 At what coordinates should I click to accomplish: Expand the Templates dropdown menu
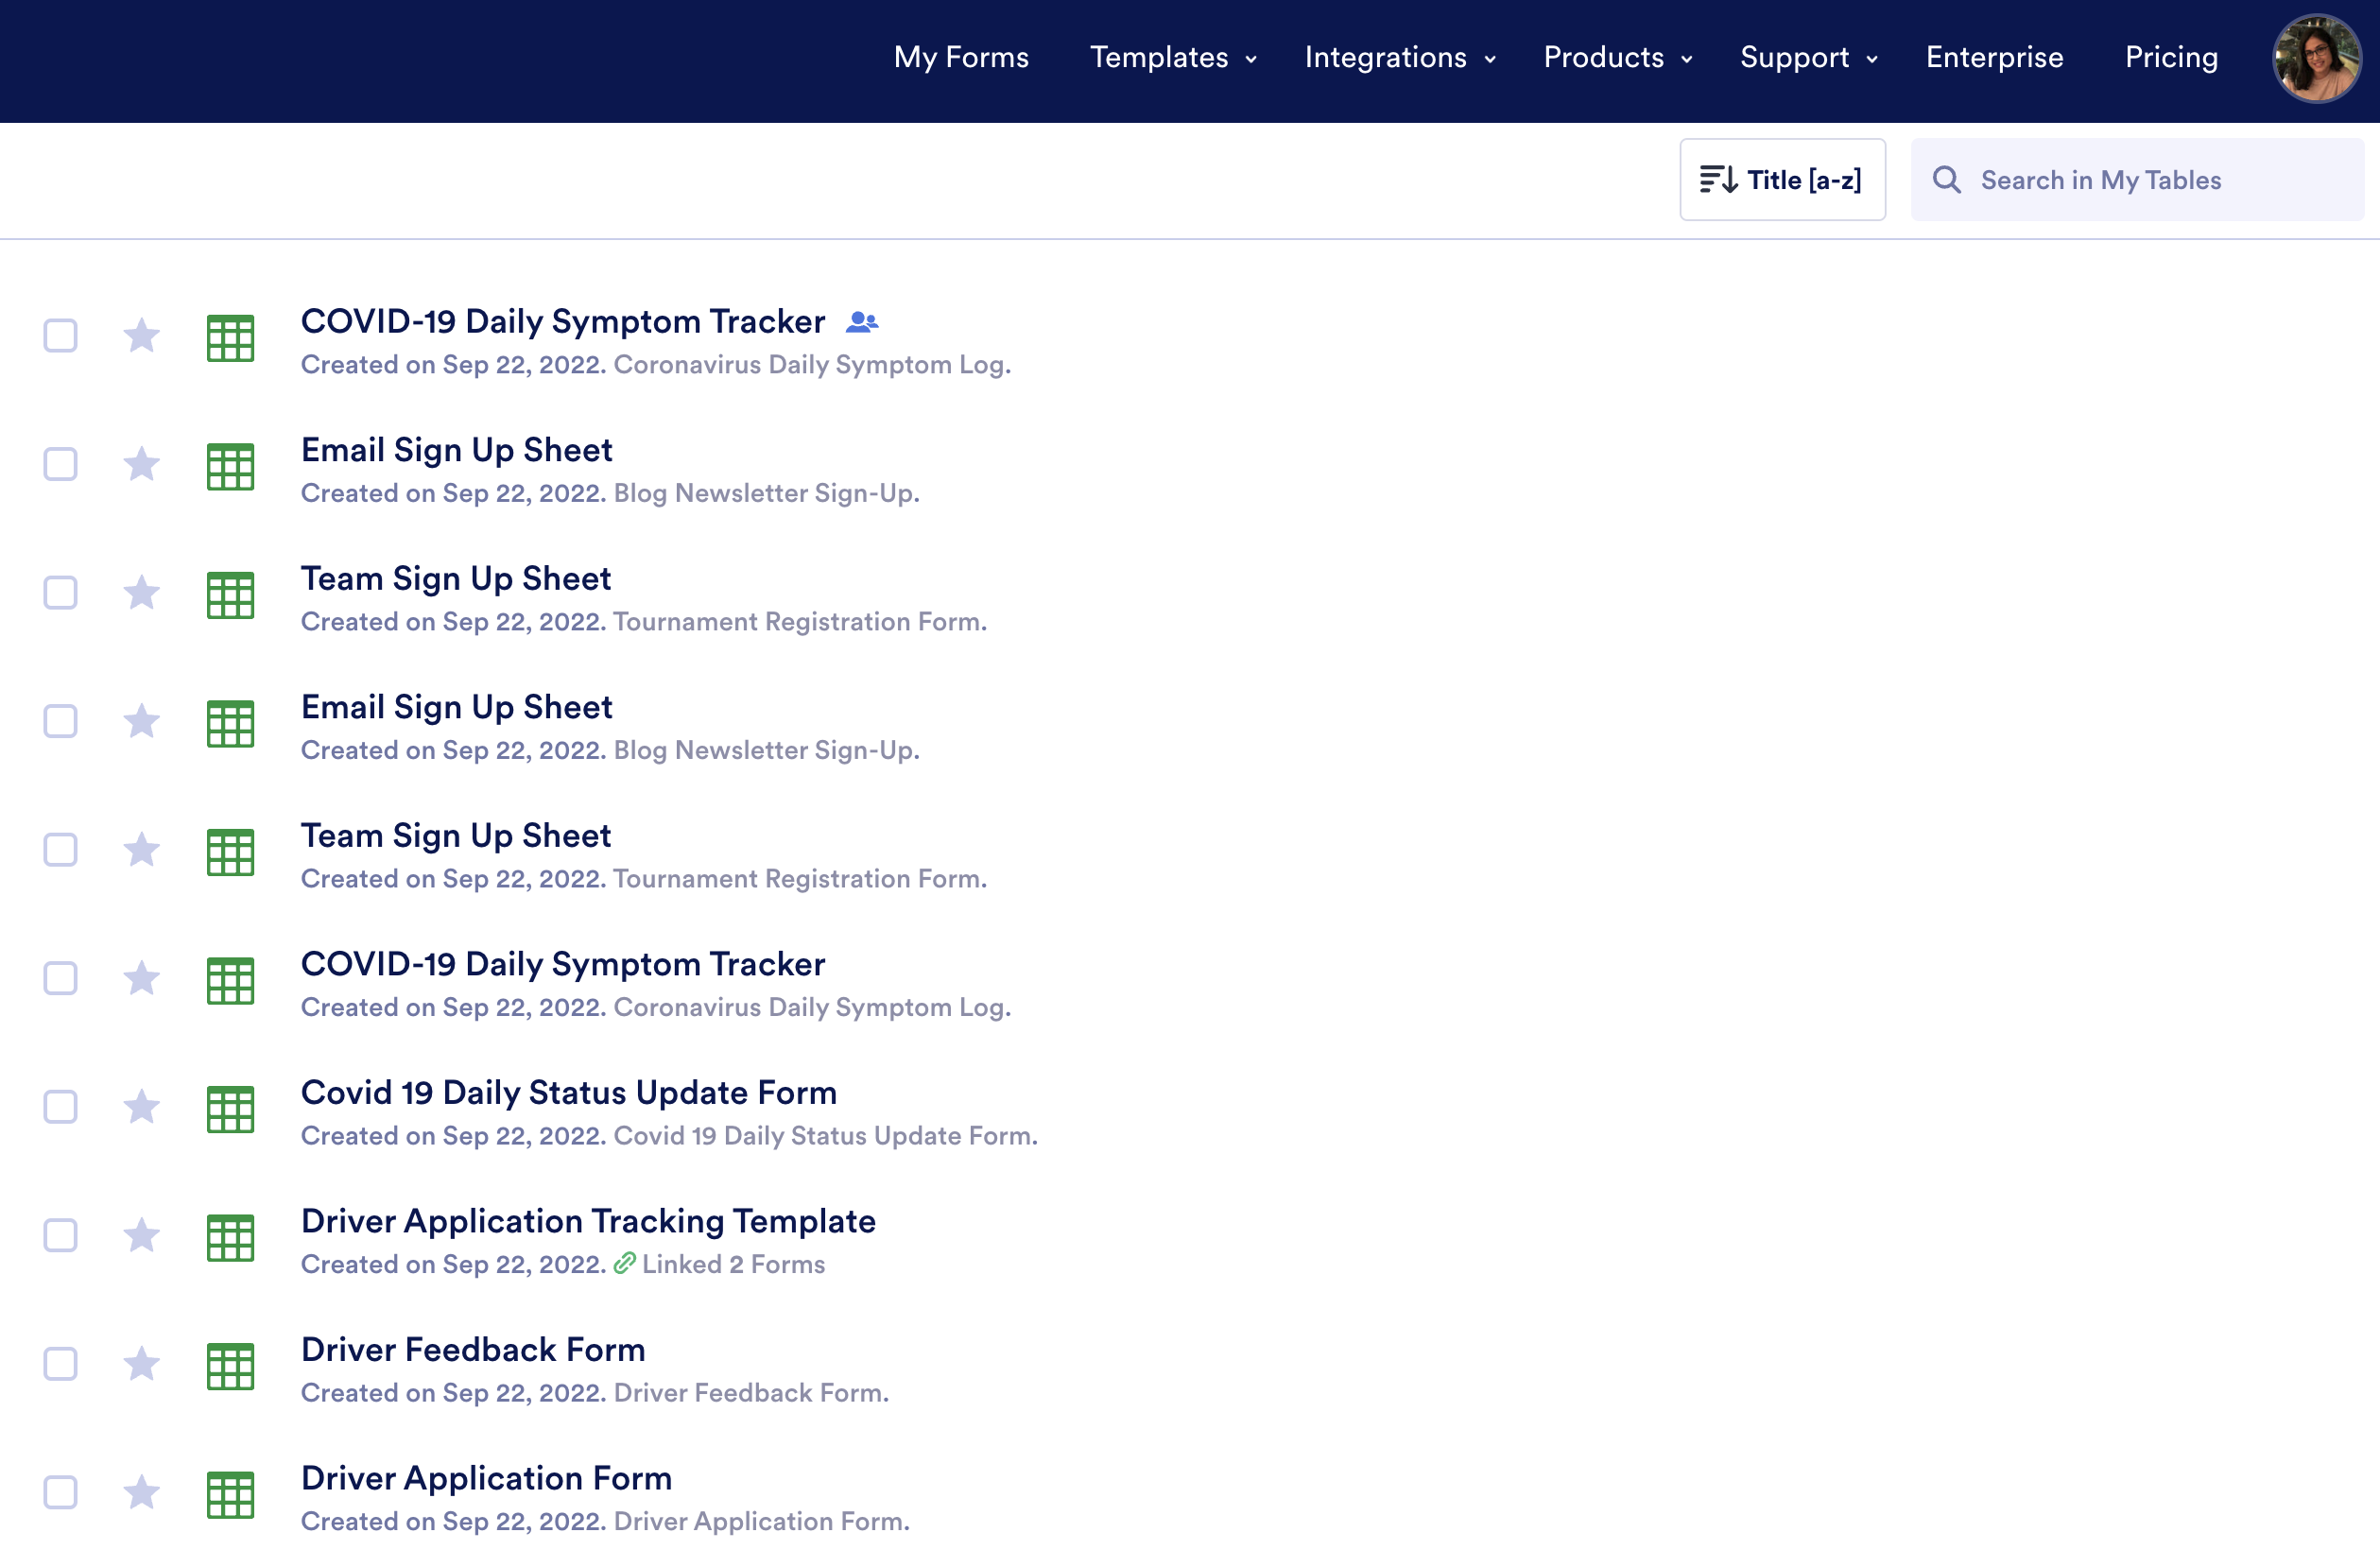[1172, 58]
